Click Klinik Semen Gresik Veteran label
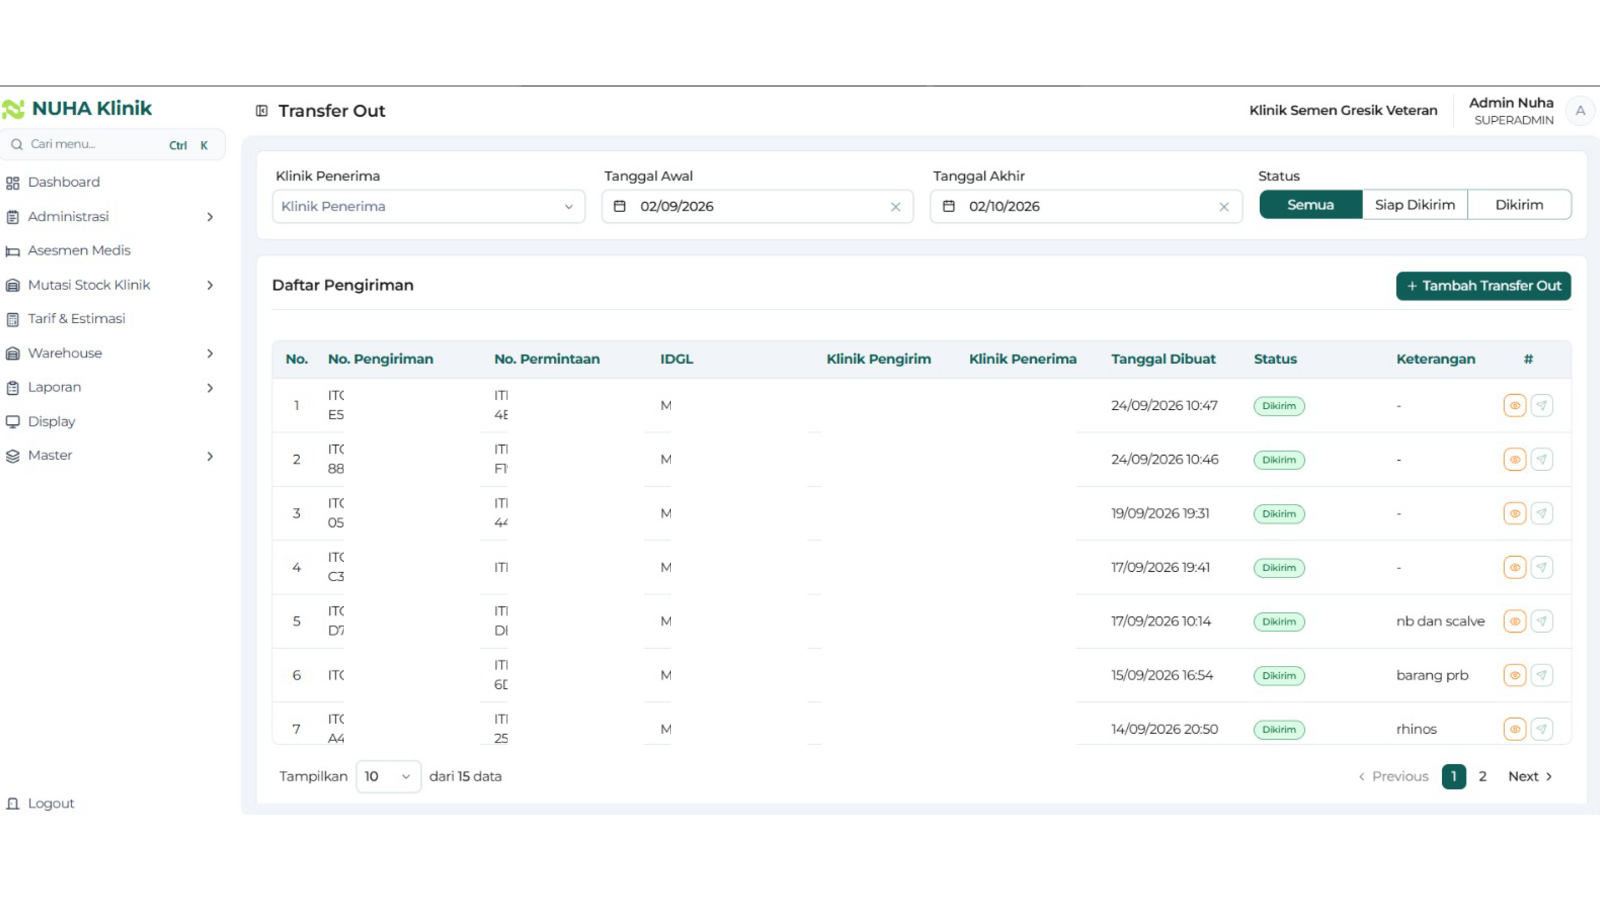The height and width of the screenshot is (900, 1600). click(x=1343, y=111)
